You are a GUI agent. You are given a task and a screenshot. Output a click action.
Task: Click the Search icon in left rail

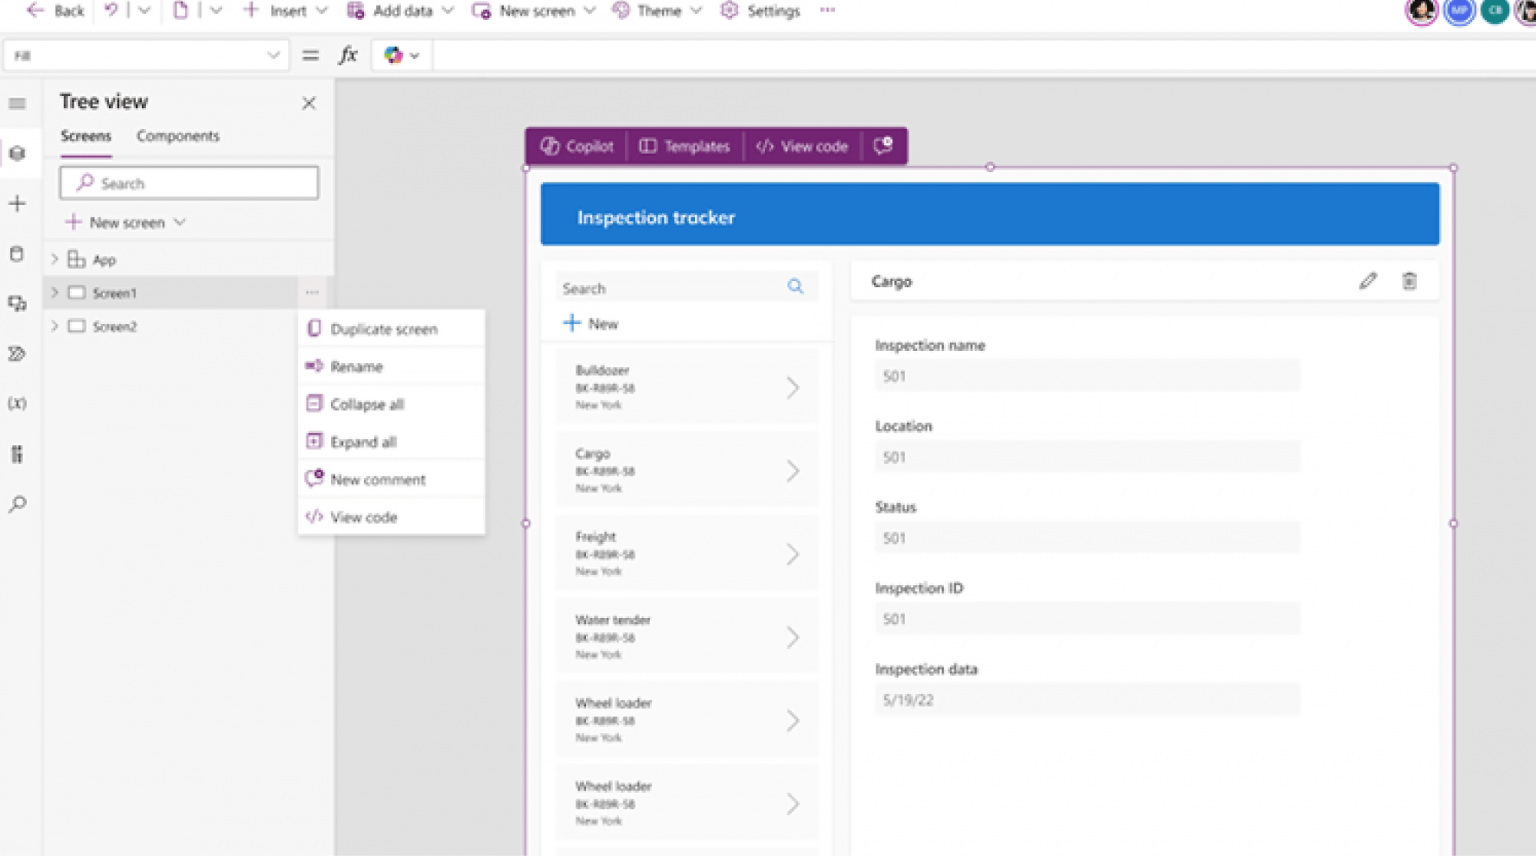16,503
